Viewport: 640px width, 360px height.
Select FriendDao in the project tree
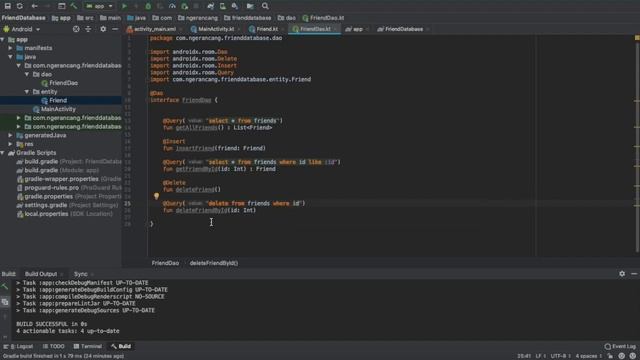(x=63, y=83)
